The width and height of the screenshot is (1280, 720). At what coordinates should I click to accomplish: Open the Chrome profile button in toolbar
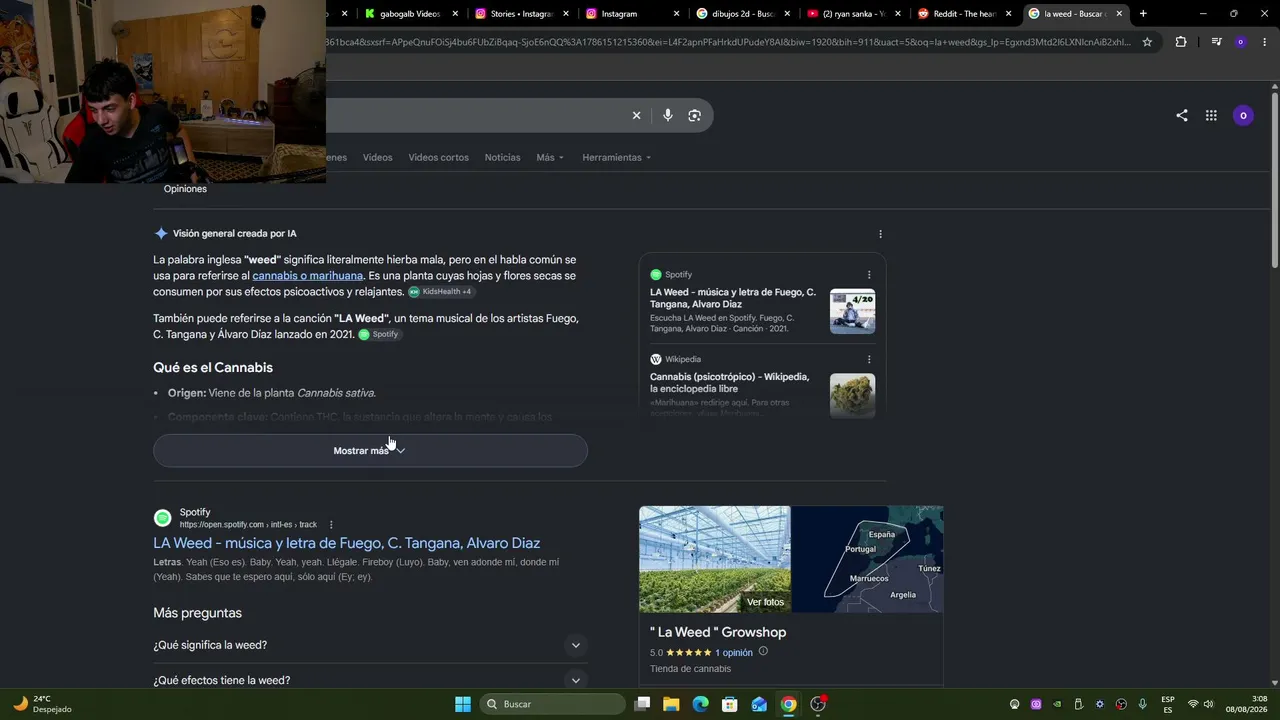(1241, 42)
